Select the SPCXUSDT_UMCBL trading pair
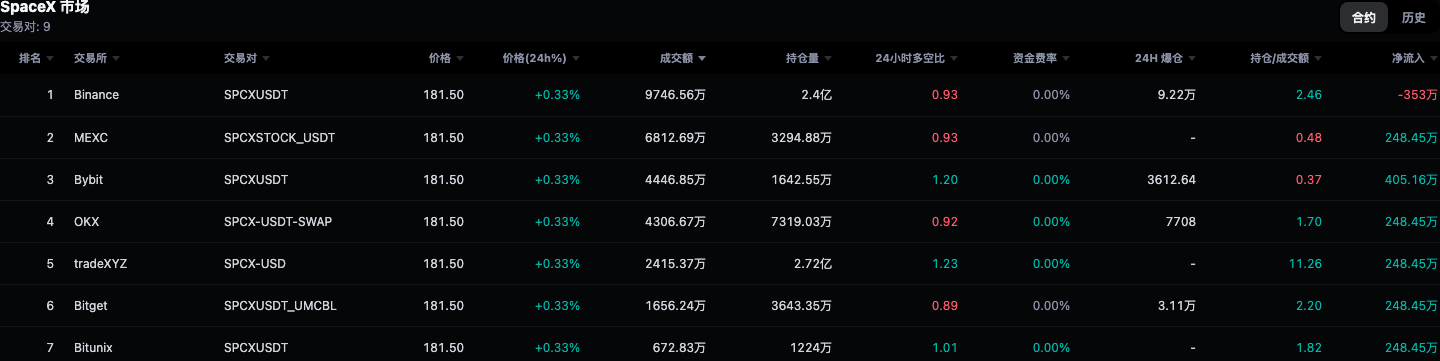This screenshot has width=1440, height=361. click(280, 305)
